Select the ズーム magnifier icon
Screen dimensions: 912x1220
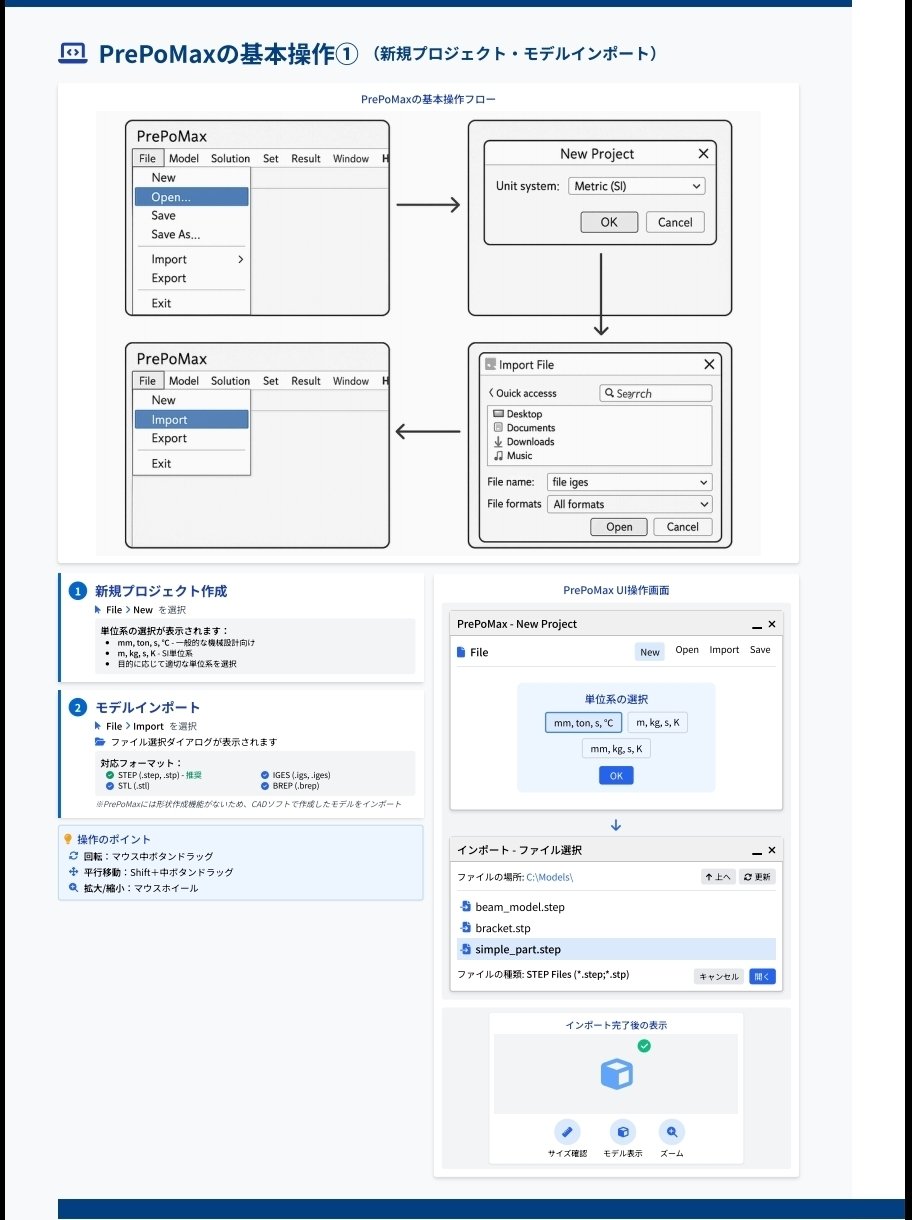pyautogui.click(x=671, y=1133)
